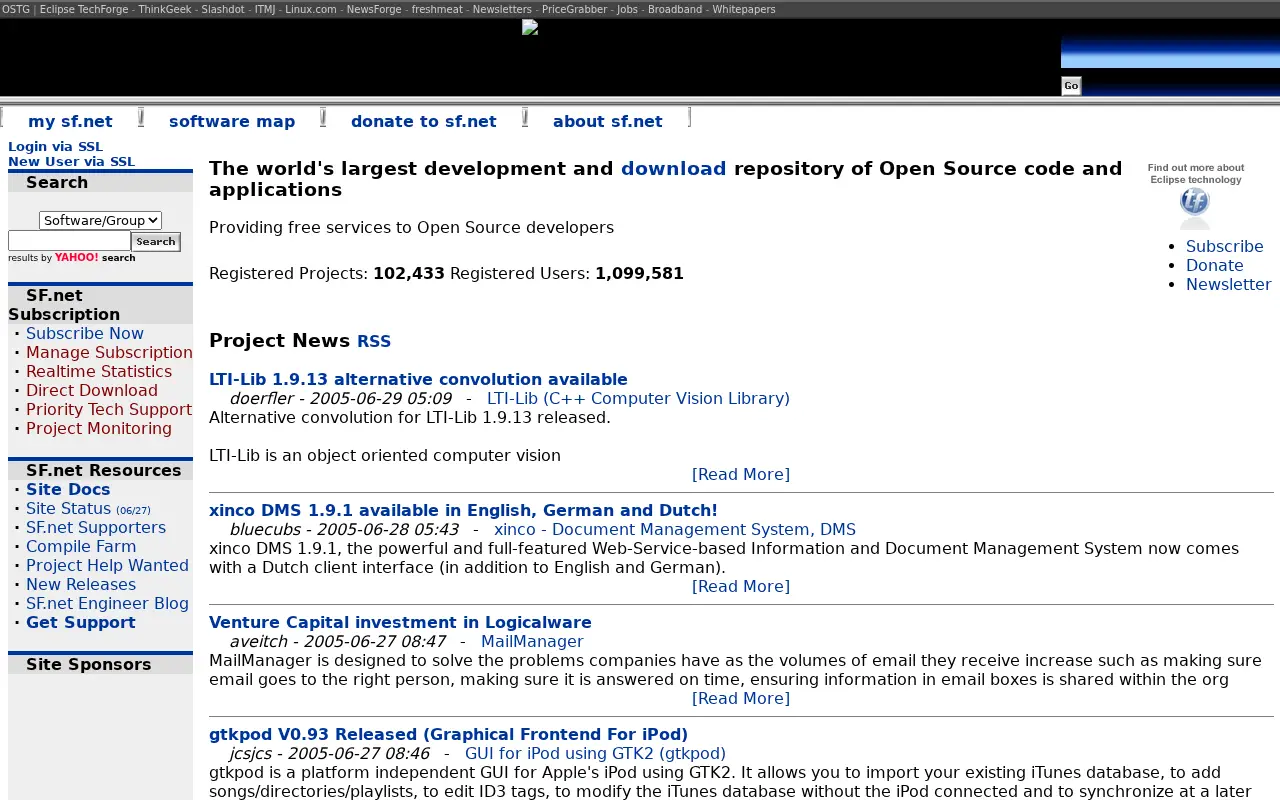The height and width of the screenshot is (800, 1280).
Task: Open Site Docs
Action: click(68, 489)
